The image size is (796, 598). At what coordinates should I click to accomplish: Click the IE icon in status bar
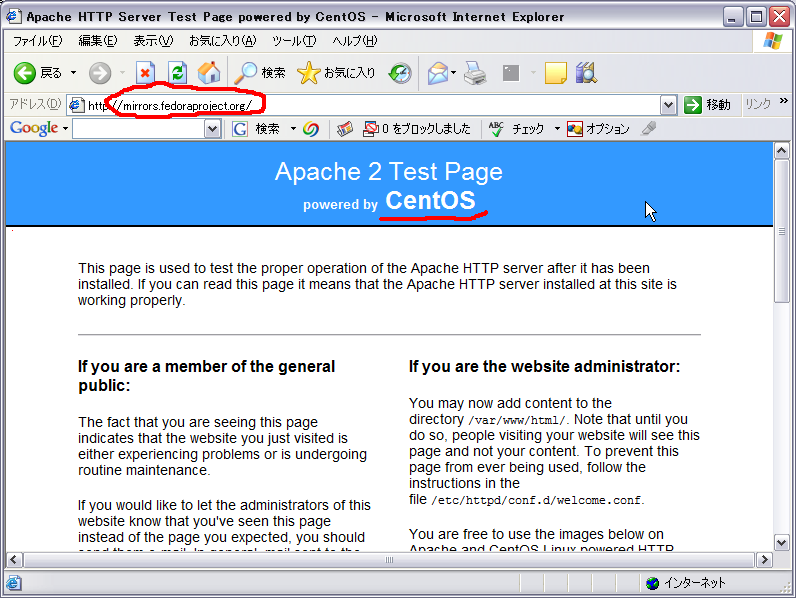pos(14,583)
